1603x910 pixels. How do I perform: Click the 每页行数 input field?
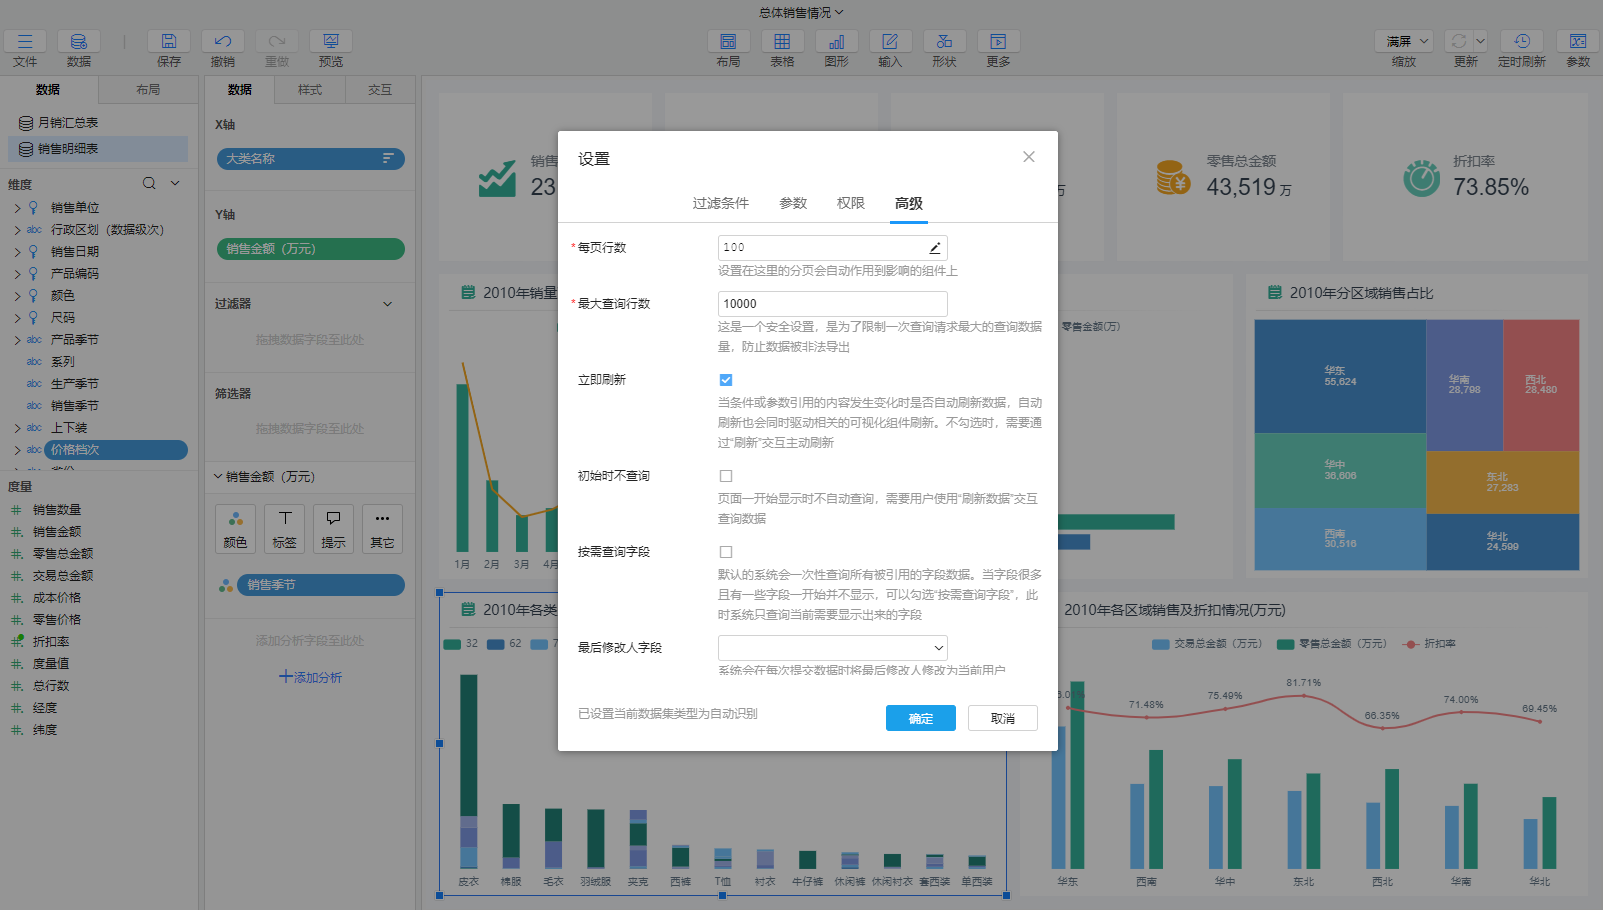[x=820, y=247]
